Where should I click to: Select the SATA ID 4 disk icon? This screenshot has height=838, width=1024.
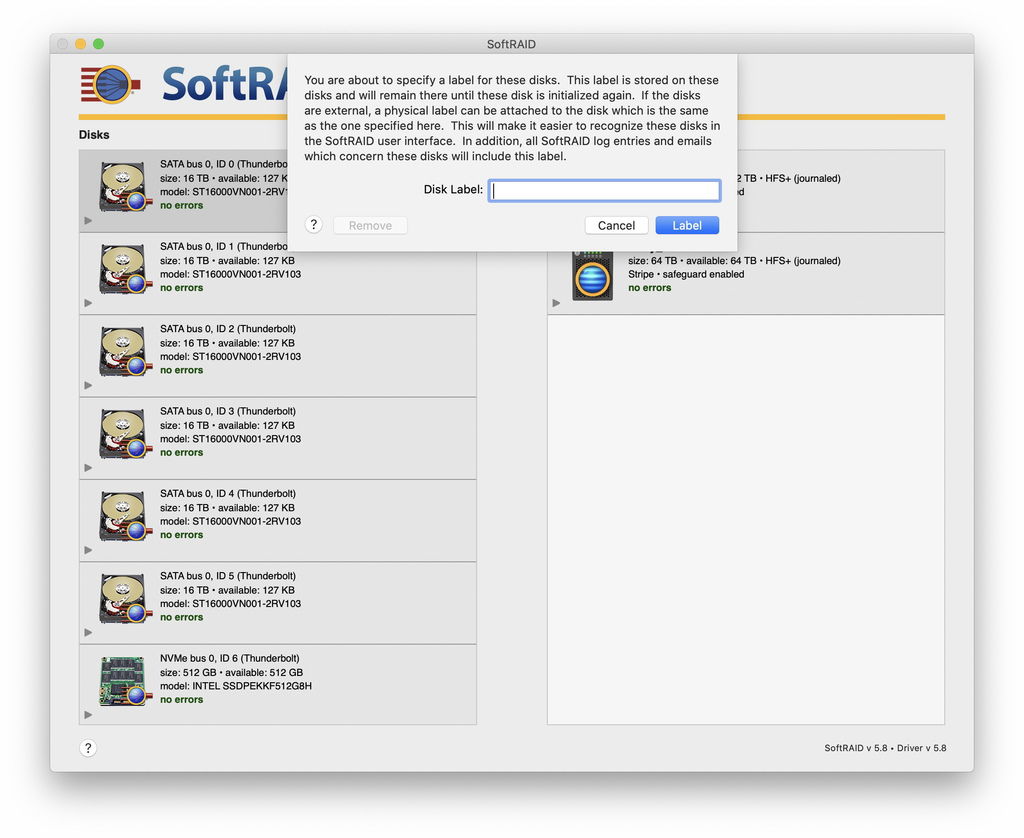point(123,516)
